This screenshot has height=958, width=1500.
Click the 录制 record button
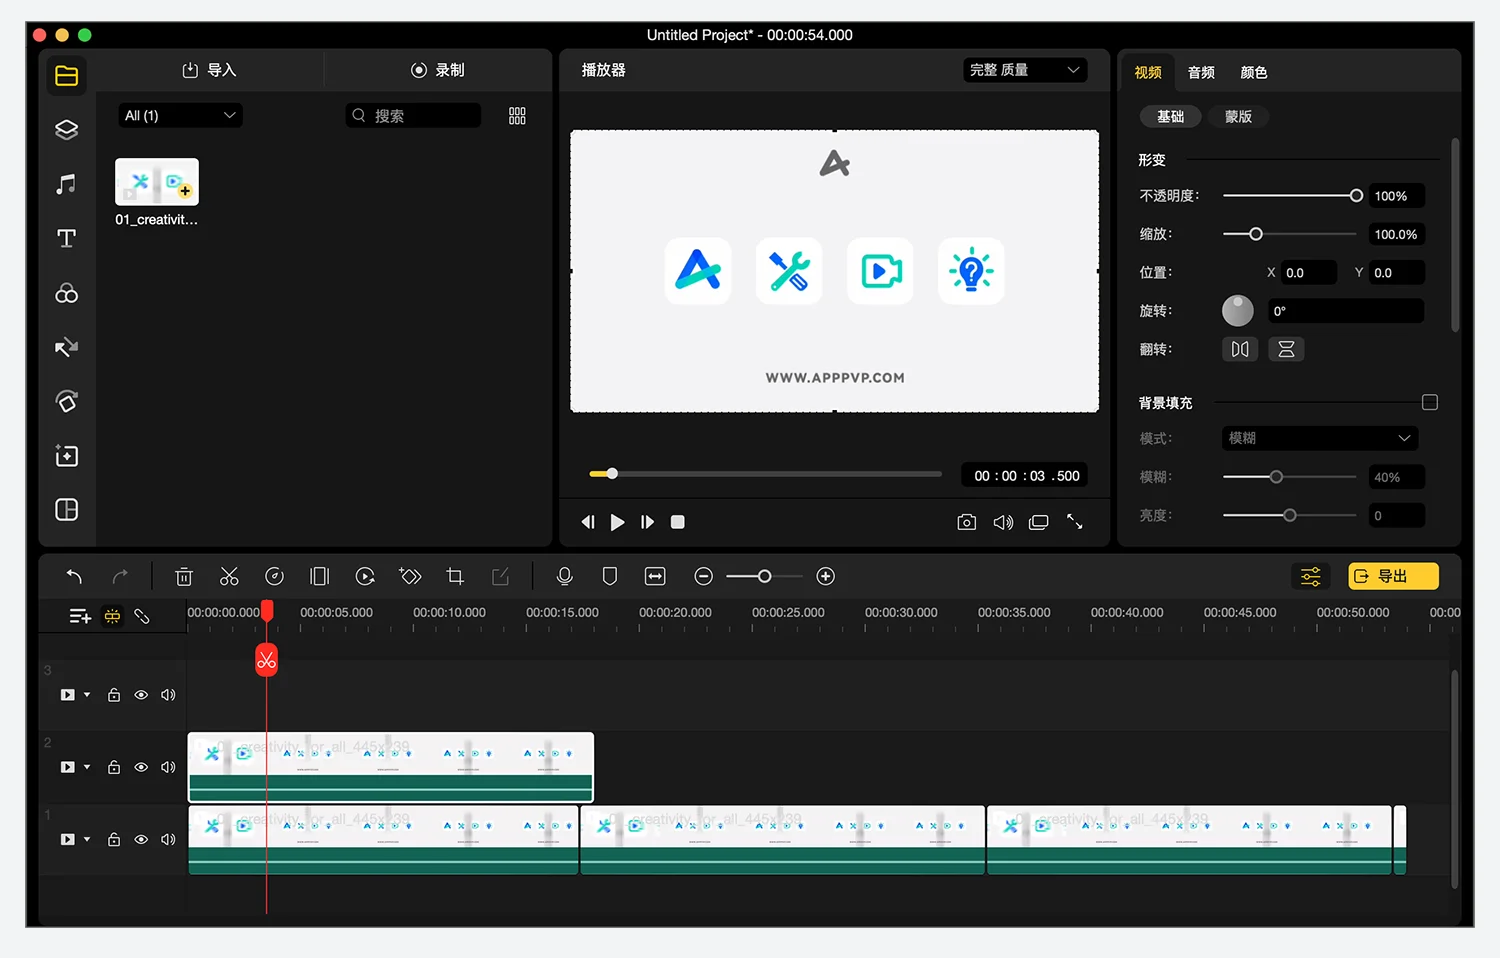click(x=438, y=70)
